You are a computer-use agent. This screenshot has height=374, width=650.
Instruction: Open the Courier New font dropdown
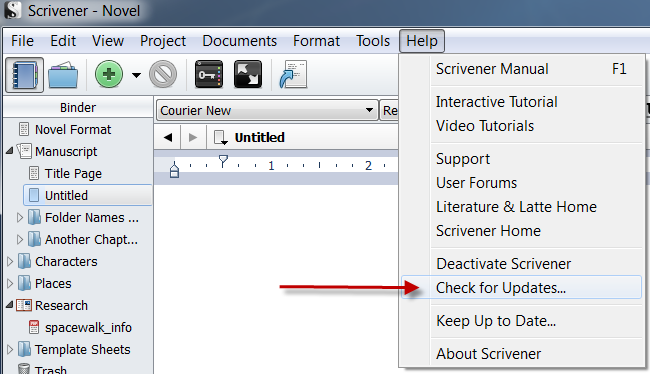click(x=267, y=110)
